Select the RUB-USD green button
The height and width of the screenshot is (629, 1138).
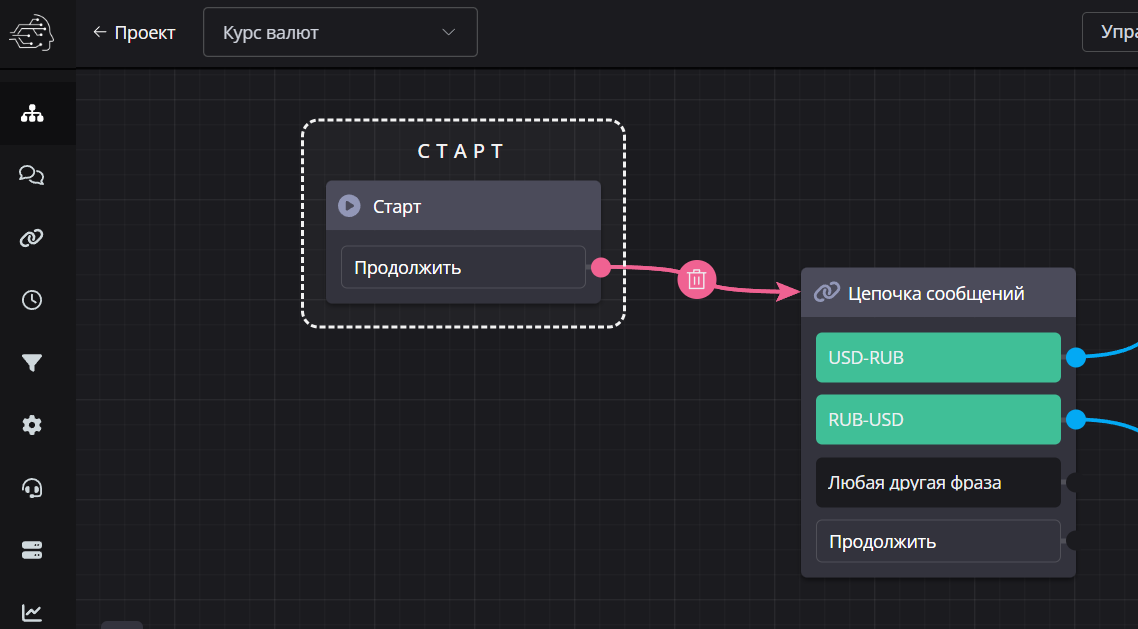pyautogui.click(x=937, y=420)
